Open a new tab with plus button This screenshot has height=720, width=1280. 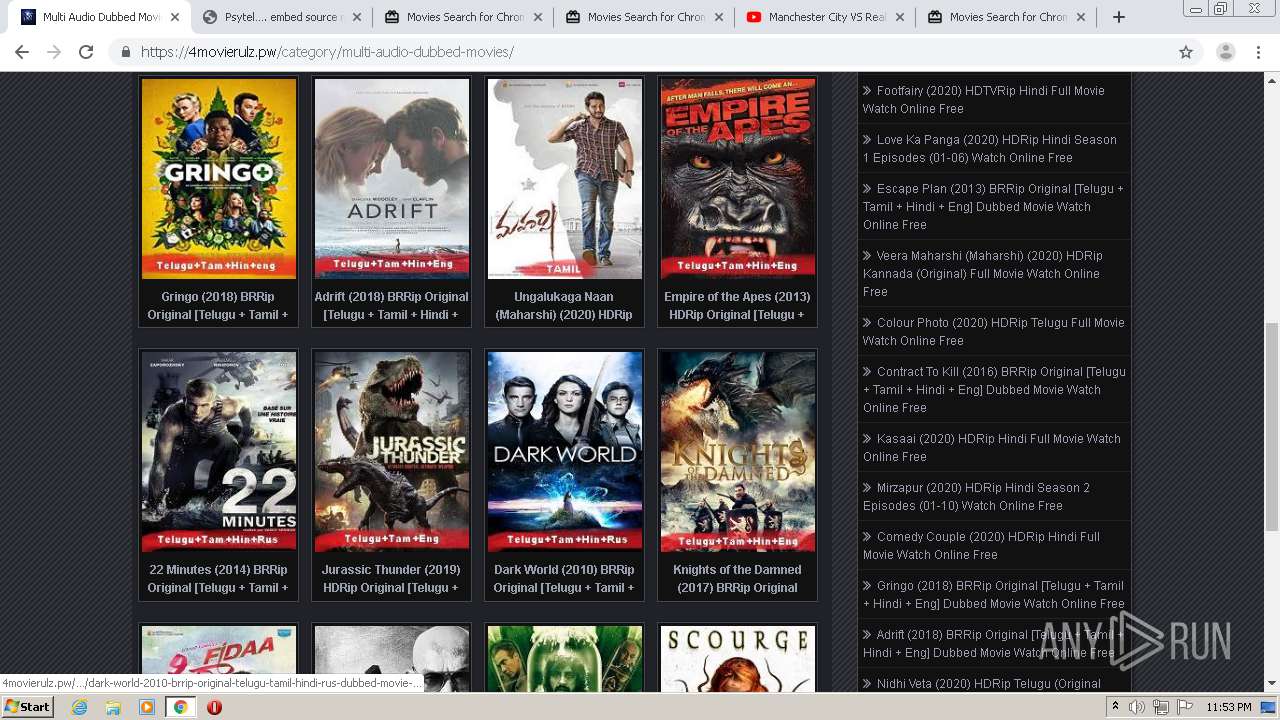(x=1119, y=17)
